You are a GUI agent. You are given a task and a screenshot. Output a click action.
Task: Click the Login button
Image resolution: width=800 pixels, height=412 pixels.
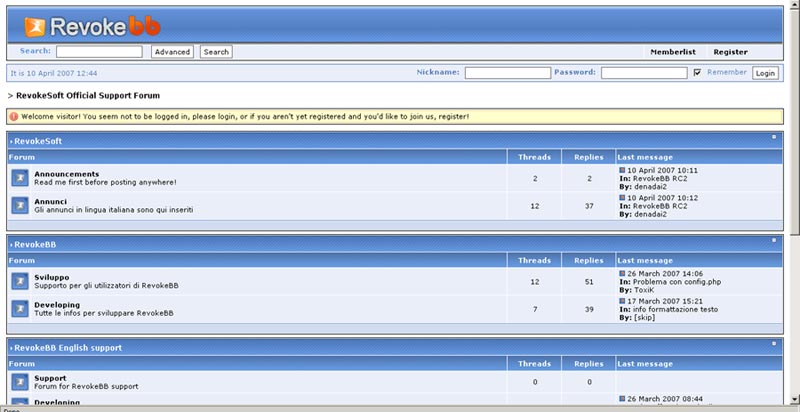[x=765, y=73]
